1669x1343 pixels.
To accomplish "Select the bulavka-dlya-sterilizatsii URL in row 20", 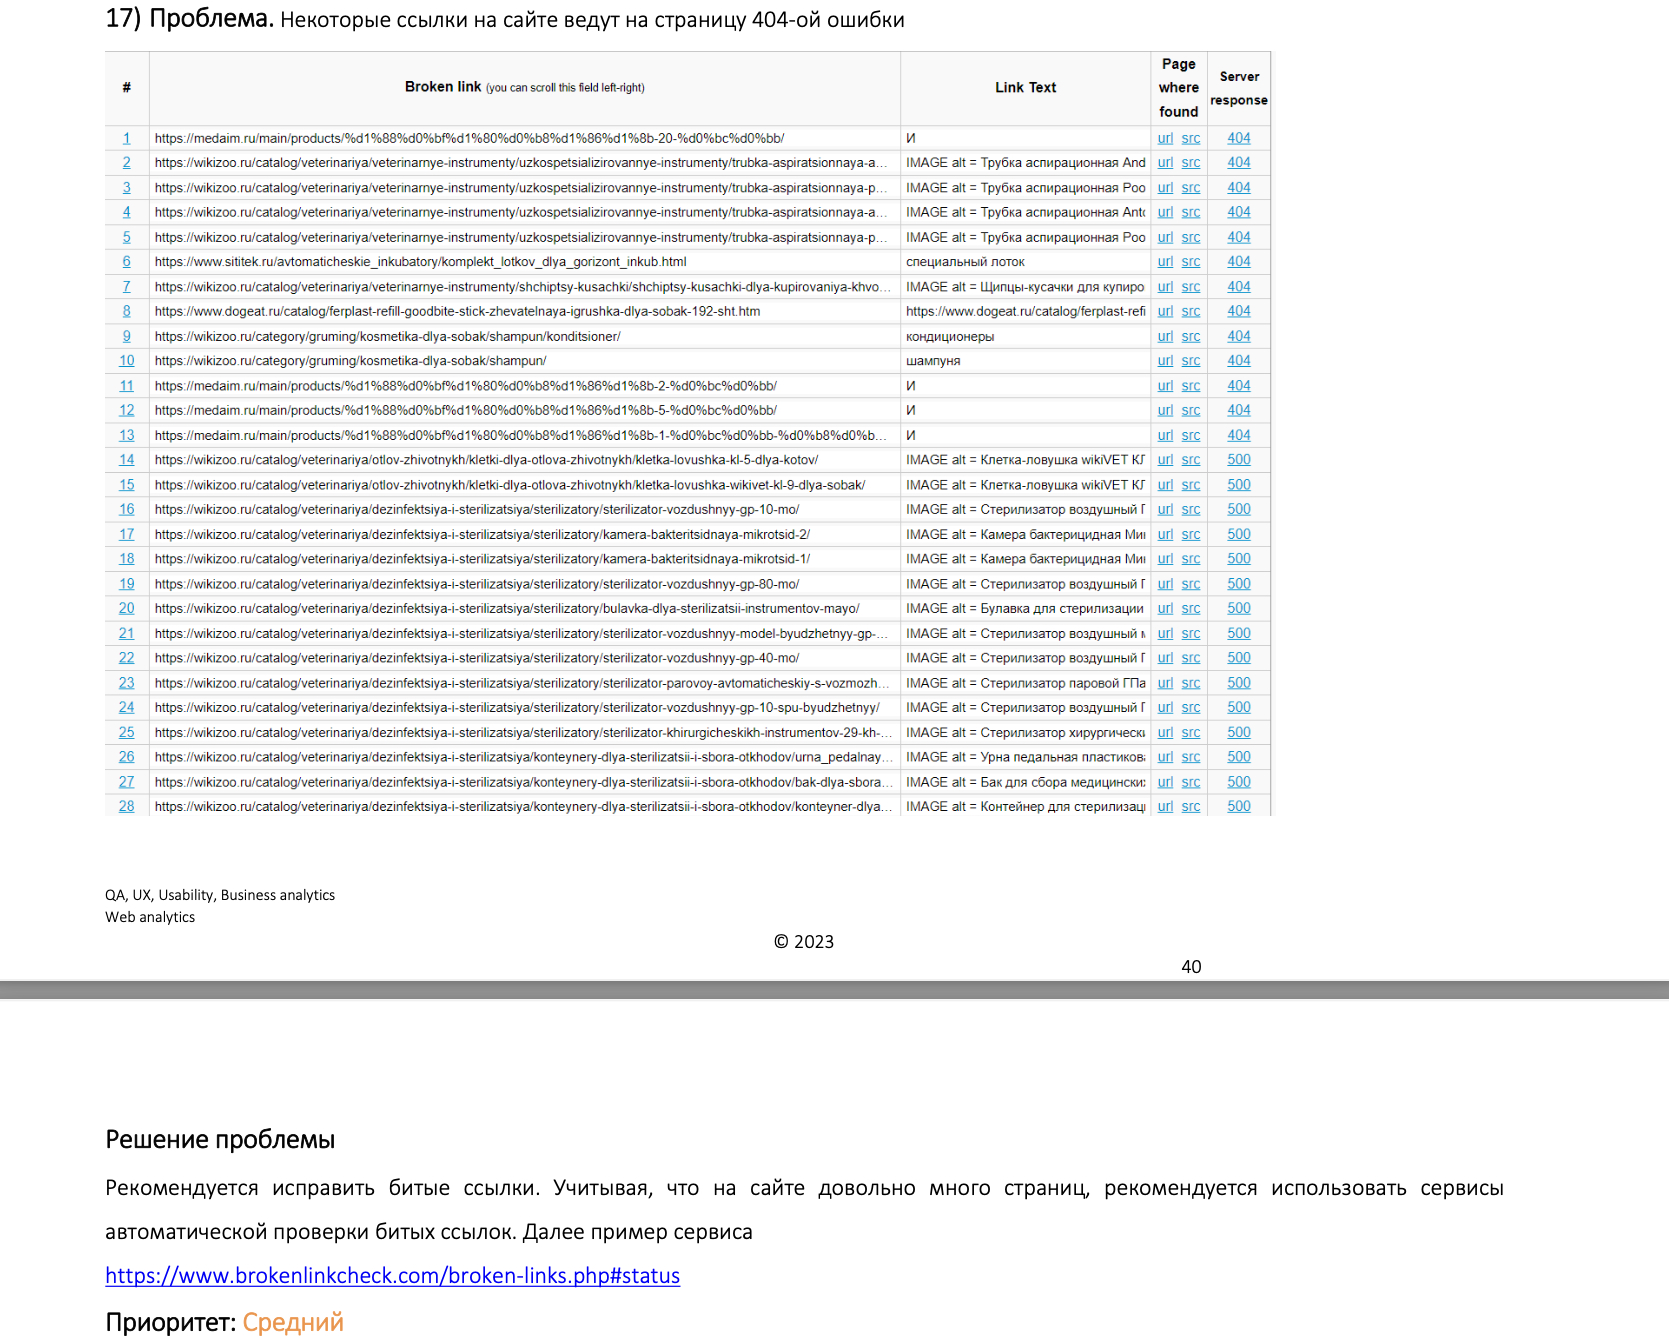I will 508,608.
